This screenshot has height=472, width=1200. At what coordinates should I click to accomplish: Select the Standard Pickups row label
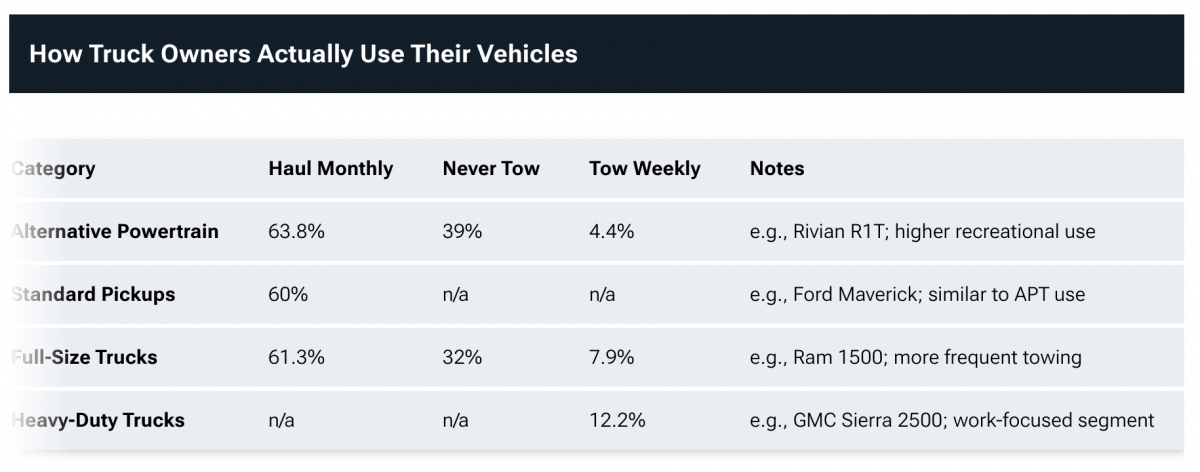pos(93,295)
